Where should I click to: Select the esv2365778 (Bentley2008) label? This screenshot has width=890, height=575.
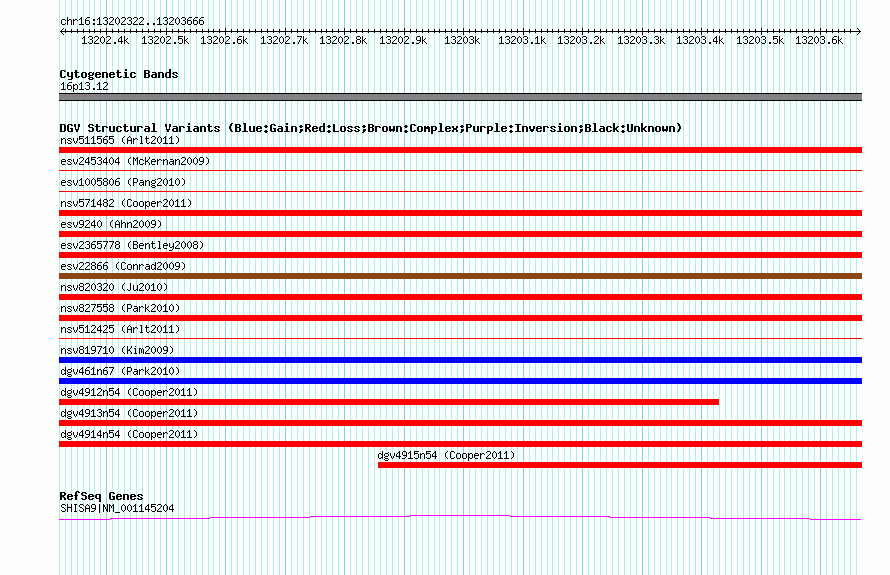(x=132, y=245)
